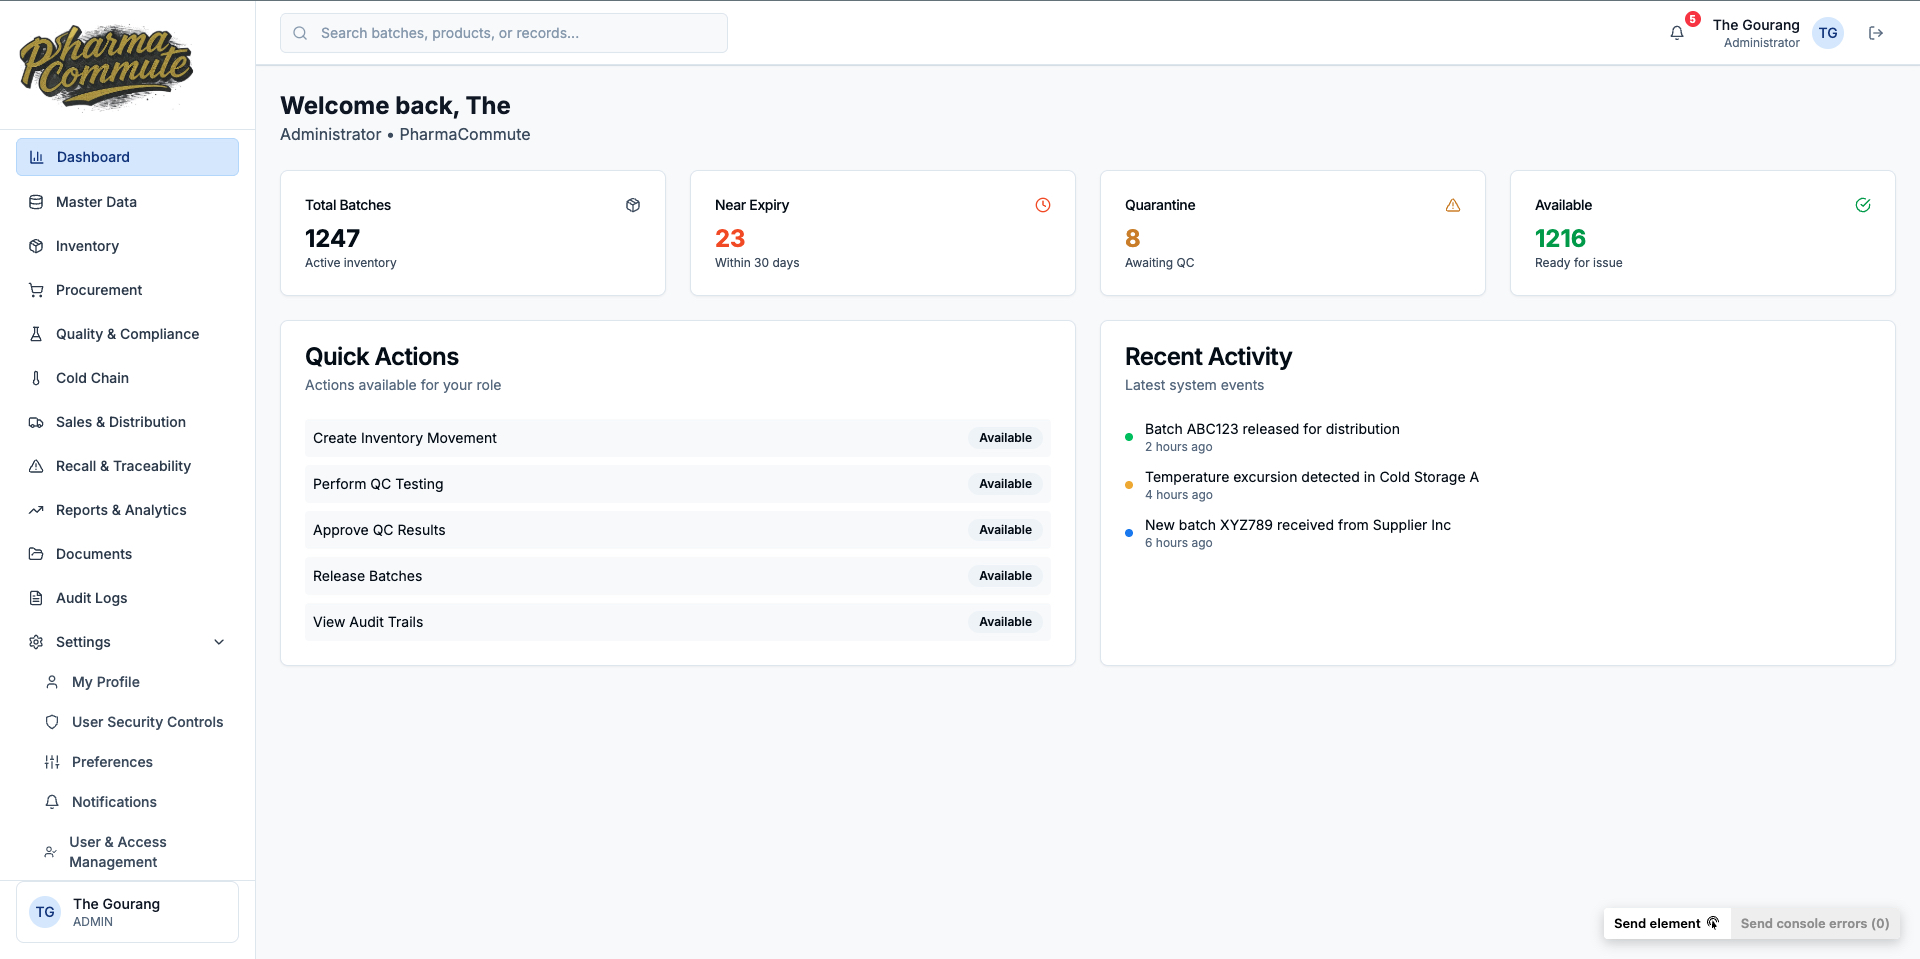
Task: Click the Quality & Compliance flask icon
Action: pyautogui.click(x=36, y=334)
